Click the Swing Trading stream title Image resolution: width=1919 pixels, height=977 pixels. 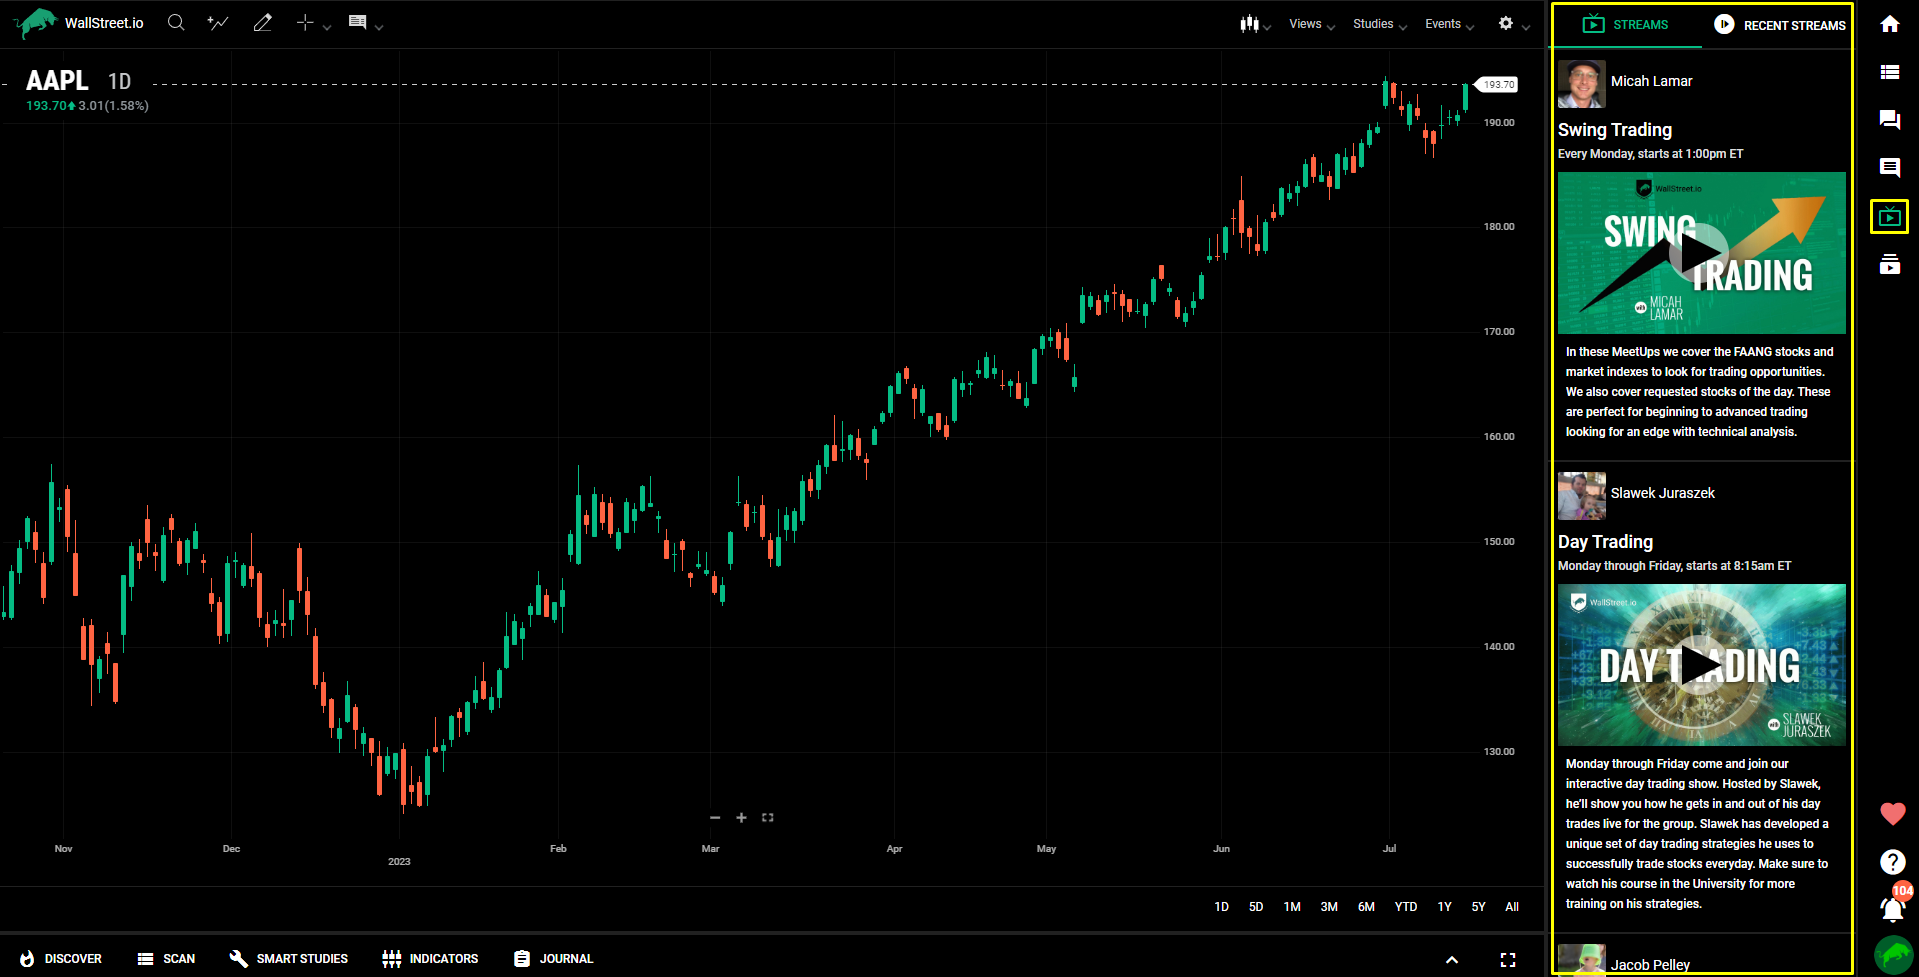click(1614, 130)
